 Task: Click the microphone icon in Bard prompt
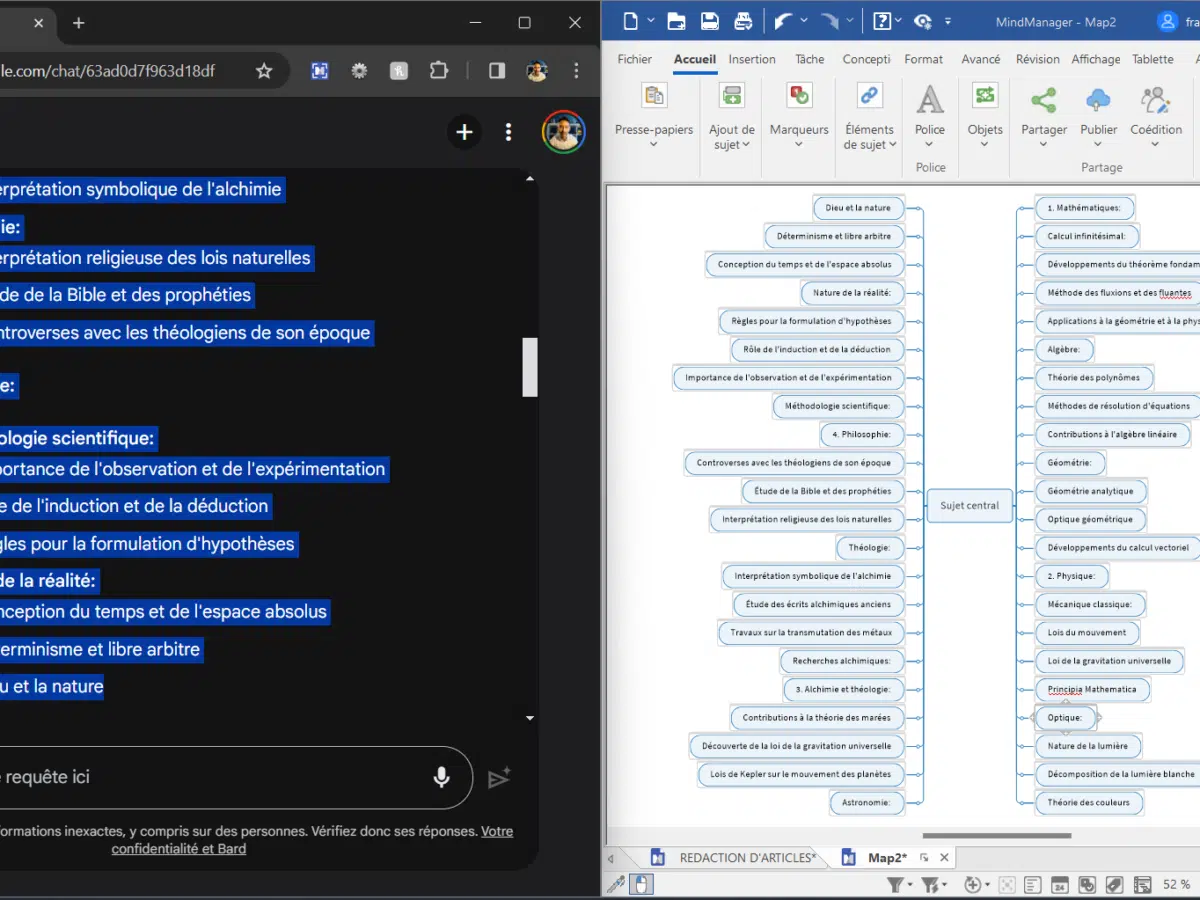pyautogui.click(x=441, y=777)
